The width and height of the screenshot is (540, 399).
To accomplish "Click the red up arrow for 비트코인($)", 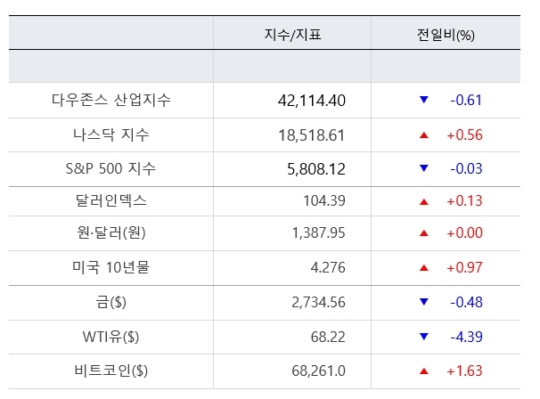I will pyautogui.click(x=424, y=371).
